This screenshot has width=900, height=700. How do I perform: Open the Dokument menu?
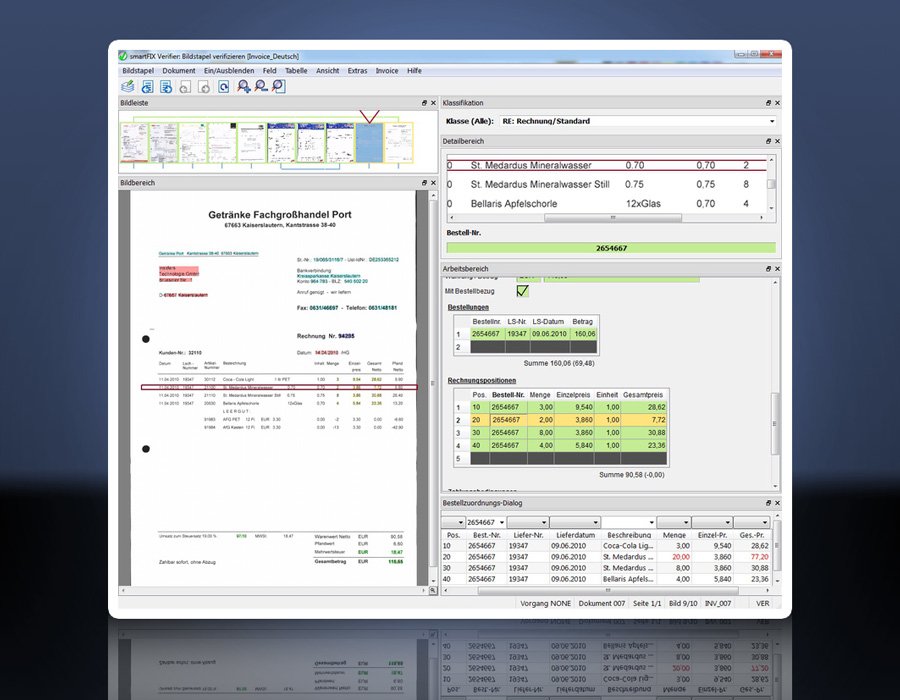tap(179, 71)
